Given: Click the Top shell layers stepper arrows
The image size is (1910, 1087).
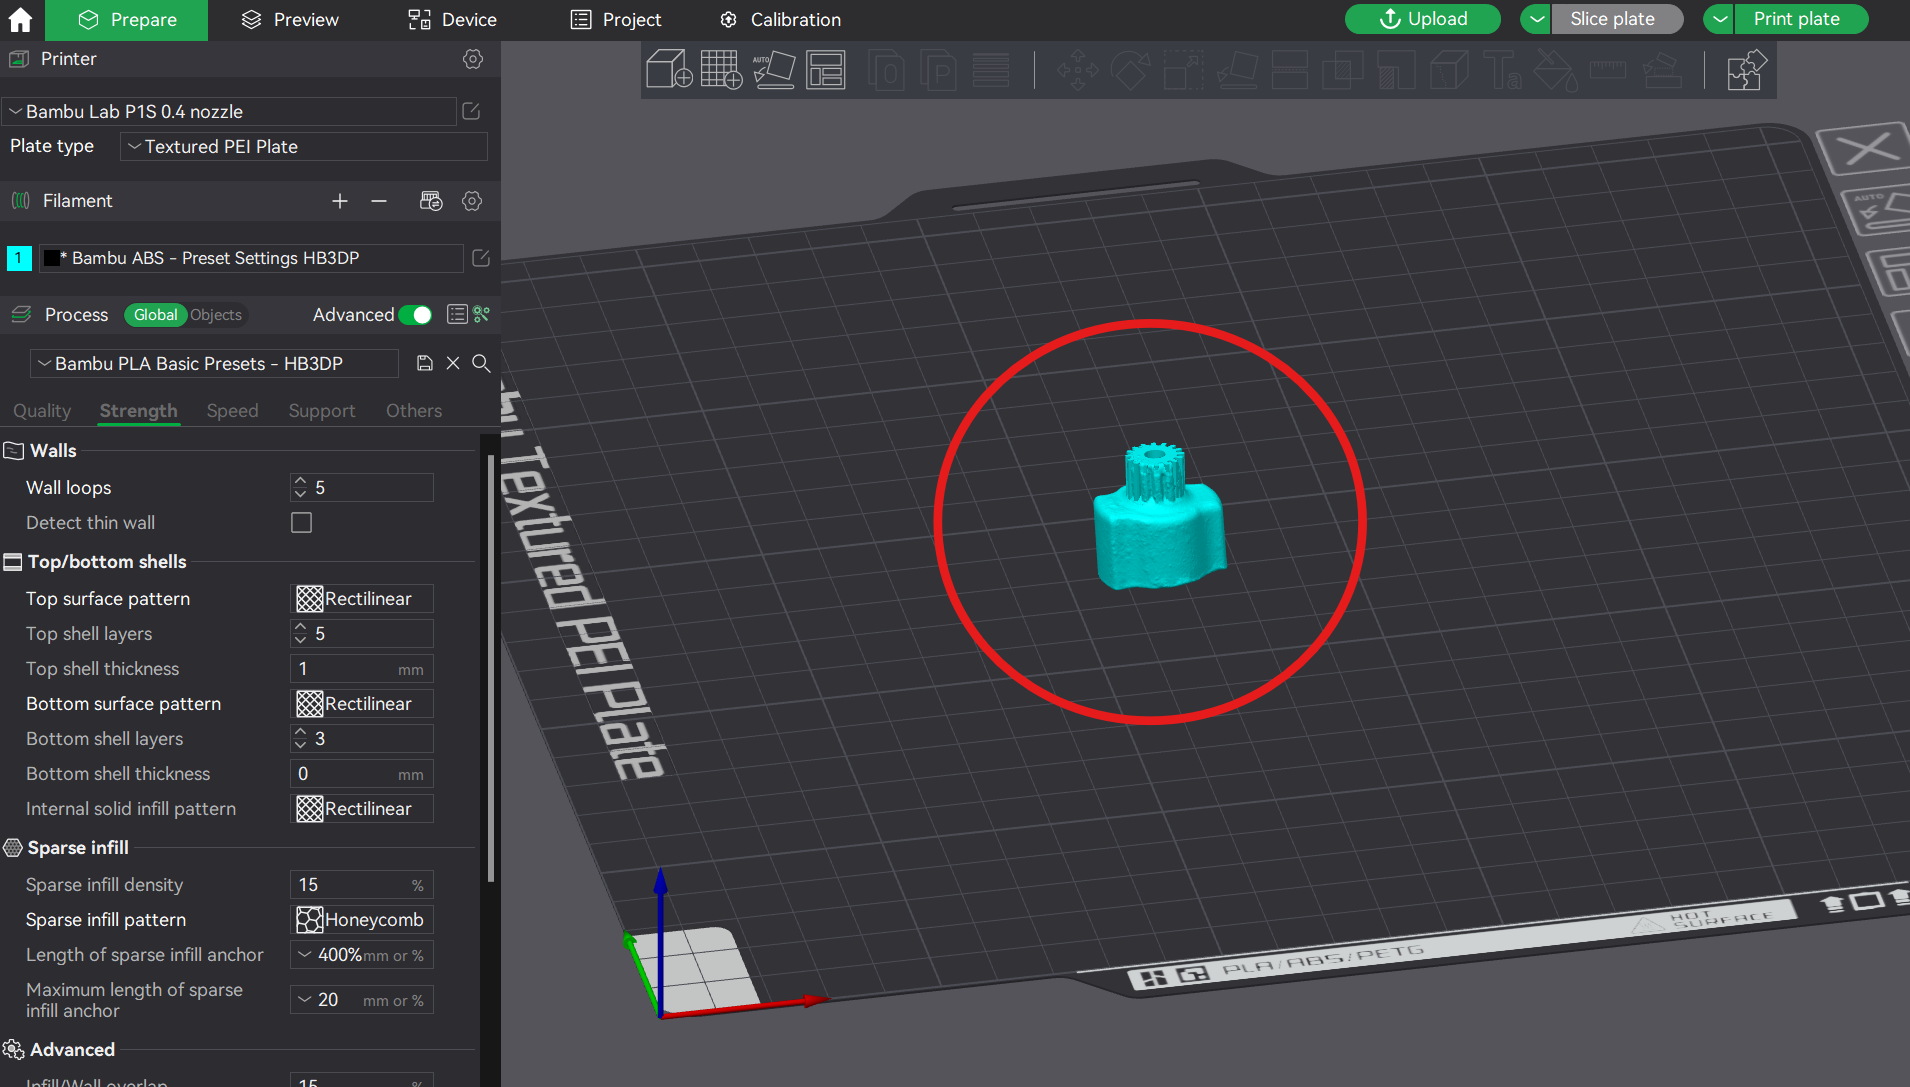Looking at the screenshot, I should [301, 634].
